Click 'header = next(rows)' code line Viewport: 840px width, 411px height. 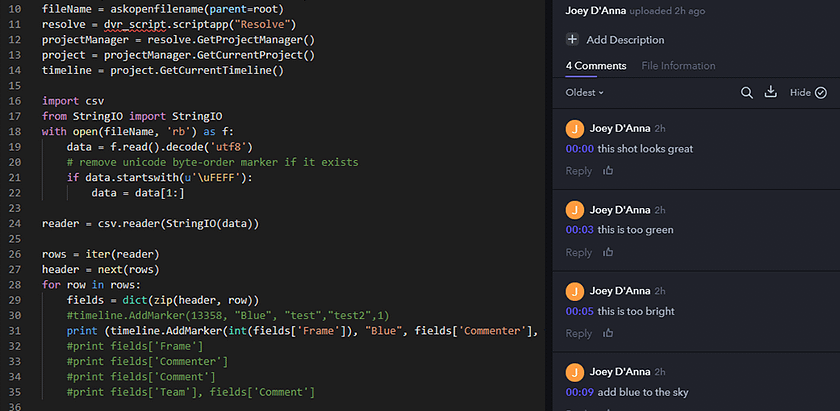click(x=101, y=269)
